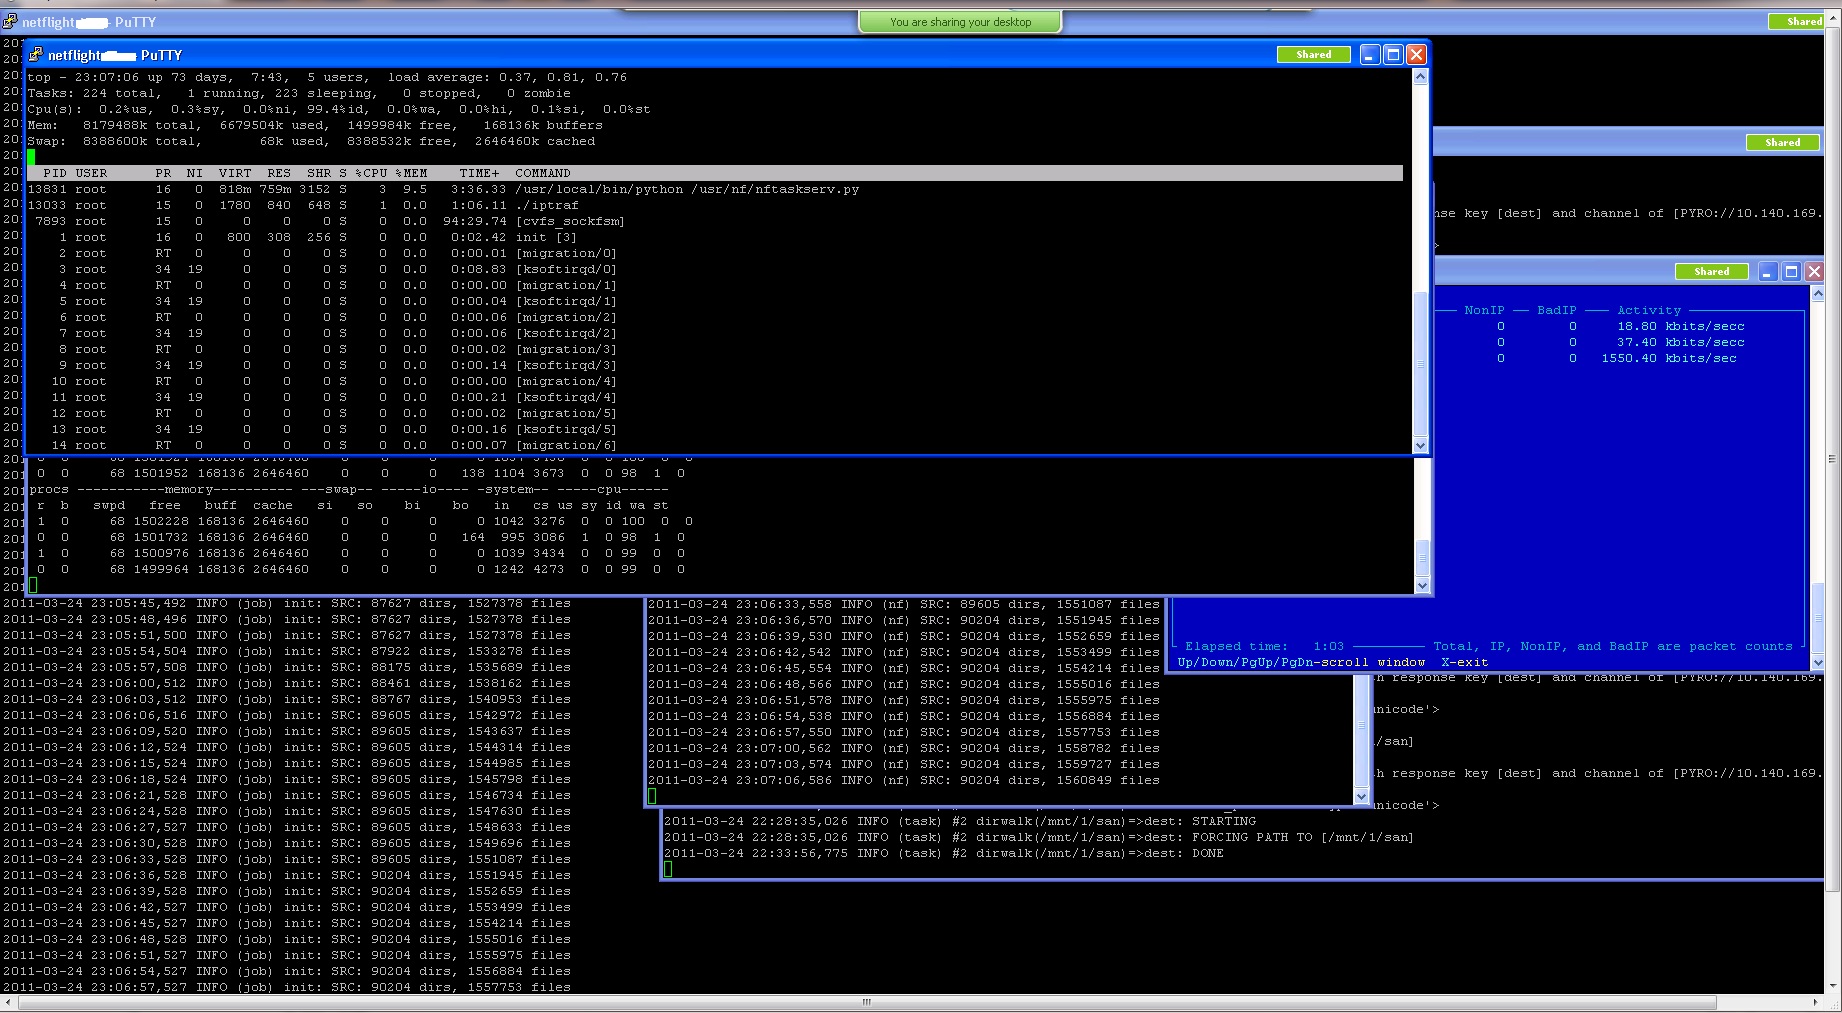This screenshot has width=1842, height=1013.
Task: Click the left arrow of the bottom horizontal scrollbar
Action: [x=8, y=1002]
